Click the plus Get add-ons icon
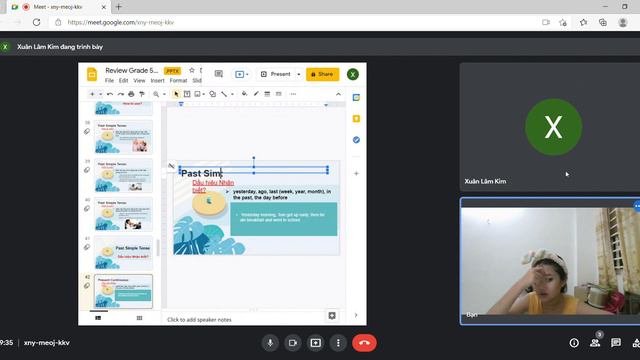Viewport: 640px width, 360px height. click(x=356, y=173)
